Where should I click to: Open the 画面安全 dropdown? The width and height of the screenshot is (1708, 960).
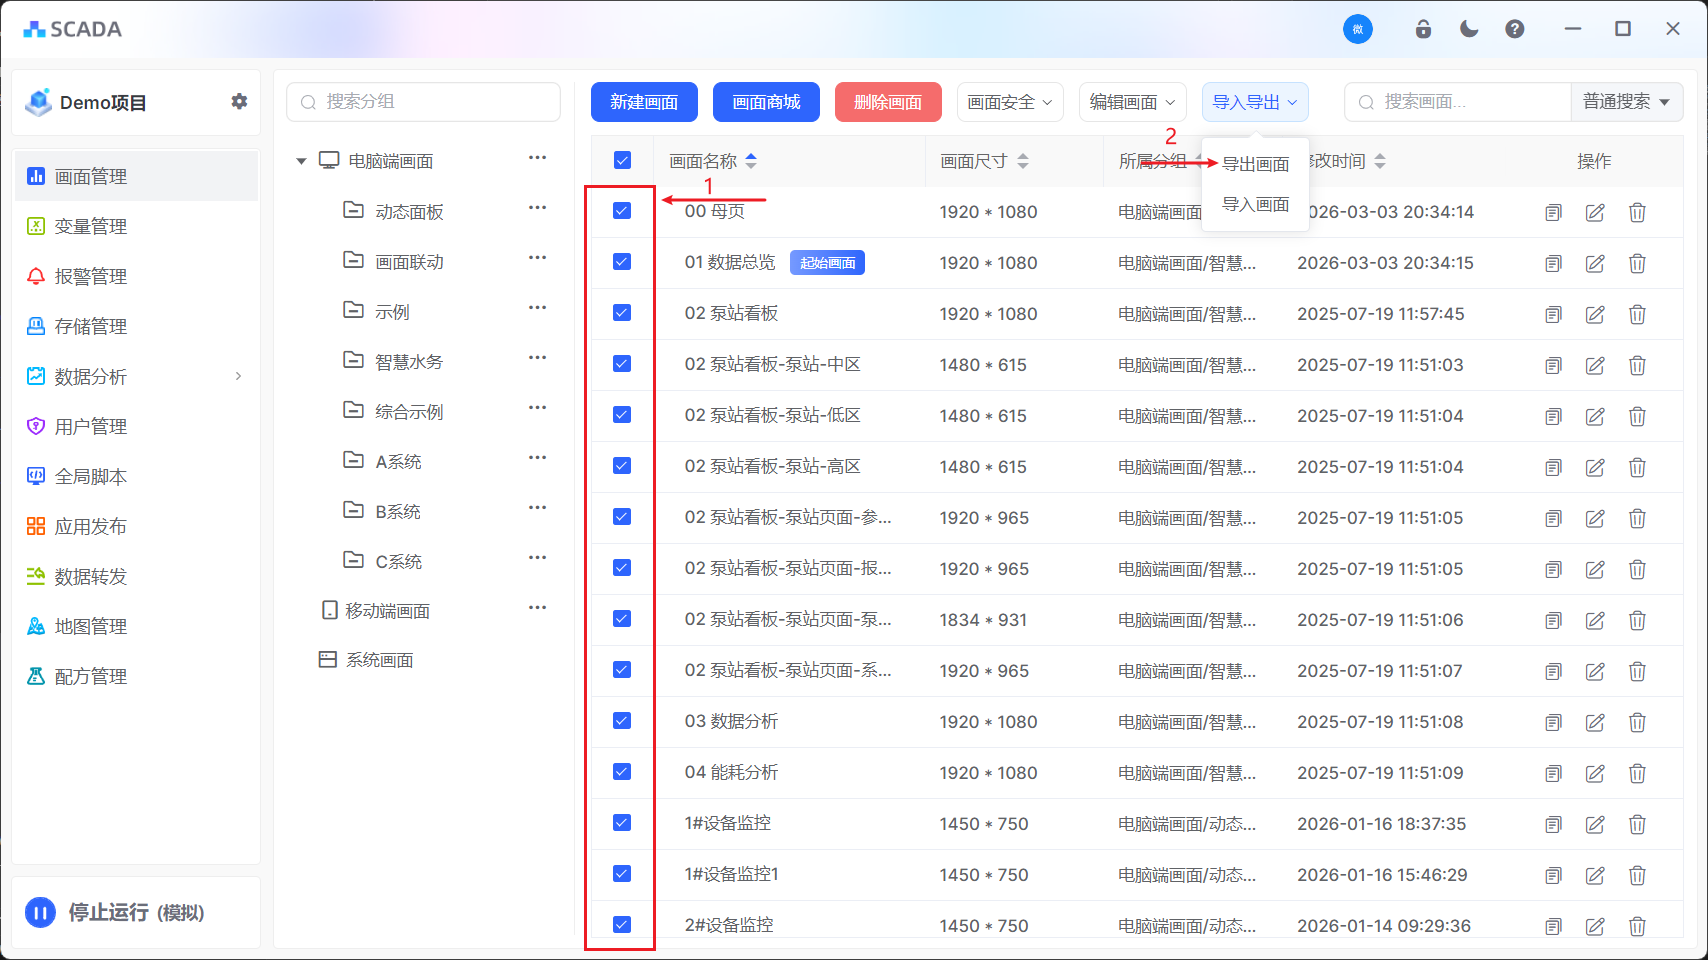[x=1009, y=102]
